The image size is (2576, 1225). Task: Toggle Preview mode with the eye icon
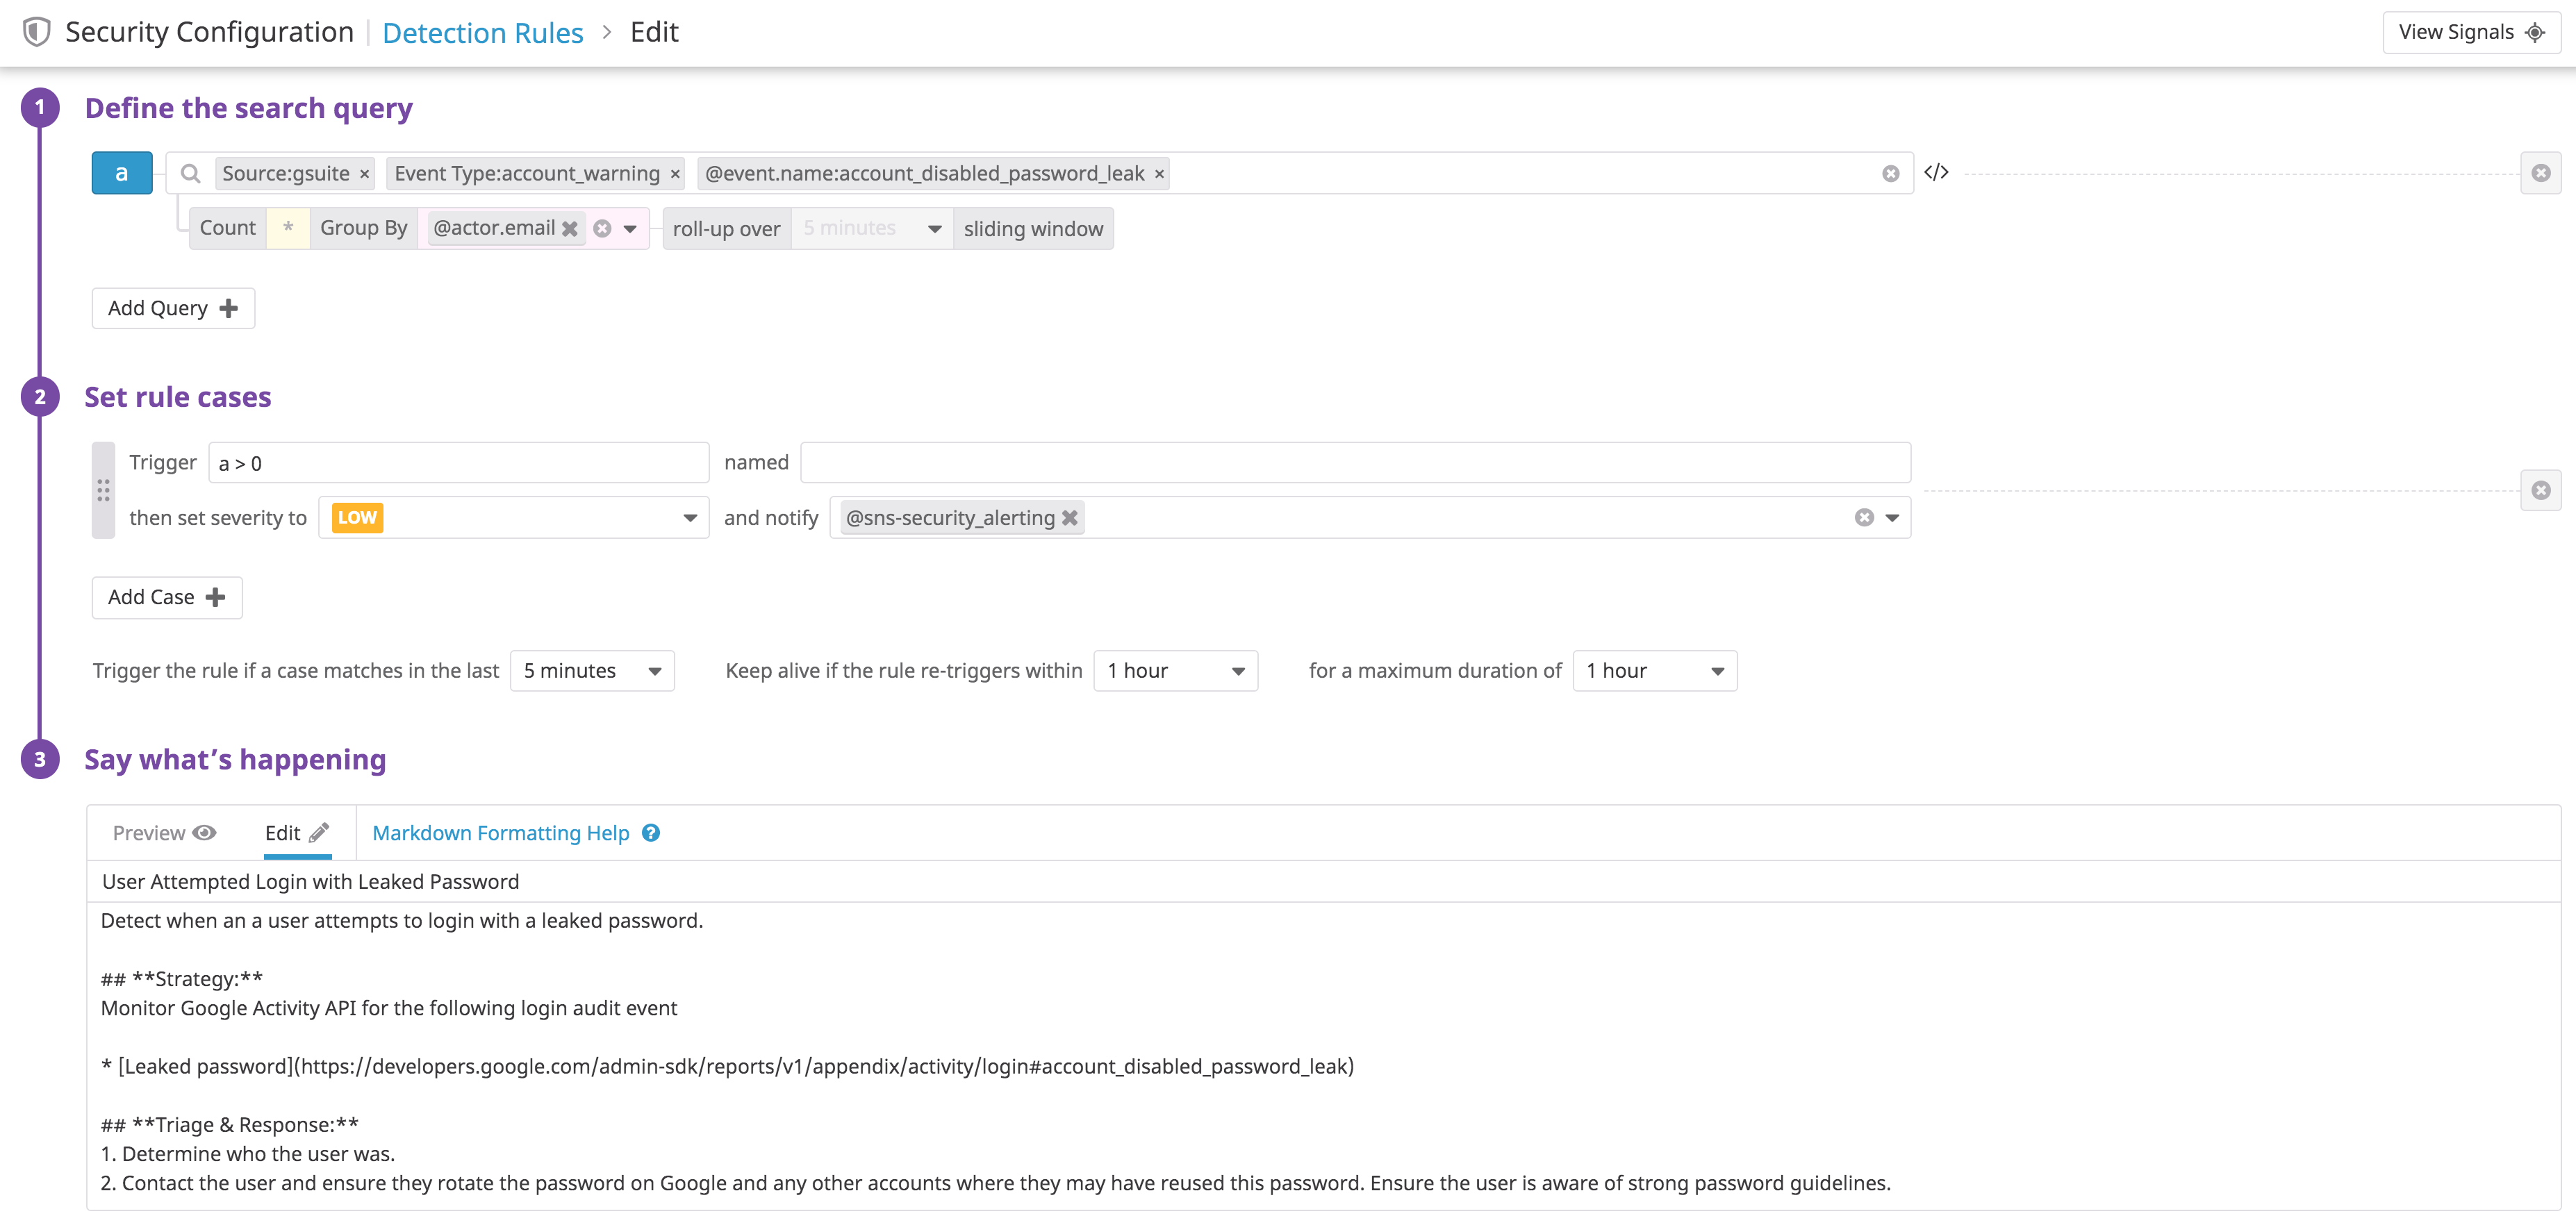point(206,833)
